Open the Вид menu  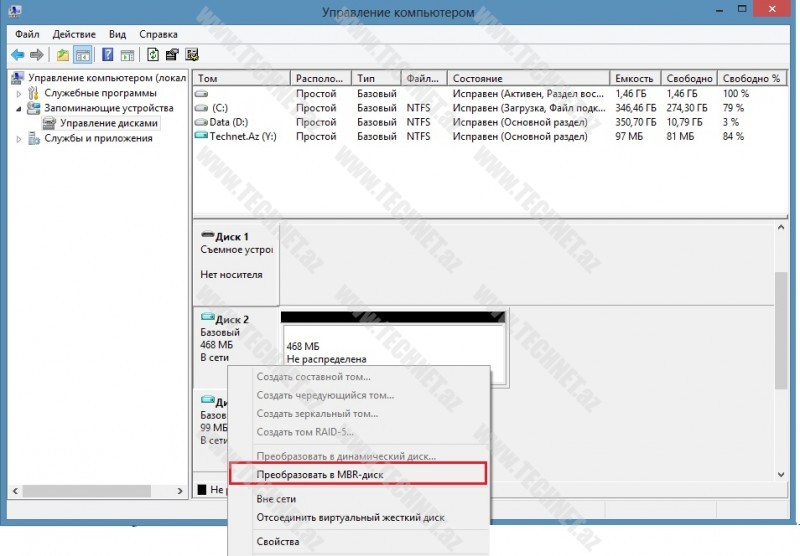117,34
